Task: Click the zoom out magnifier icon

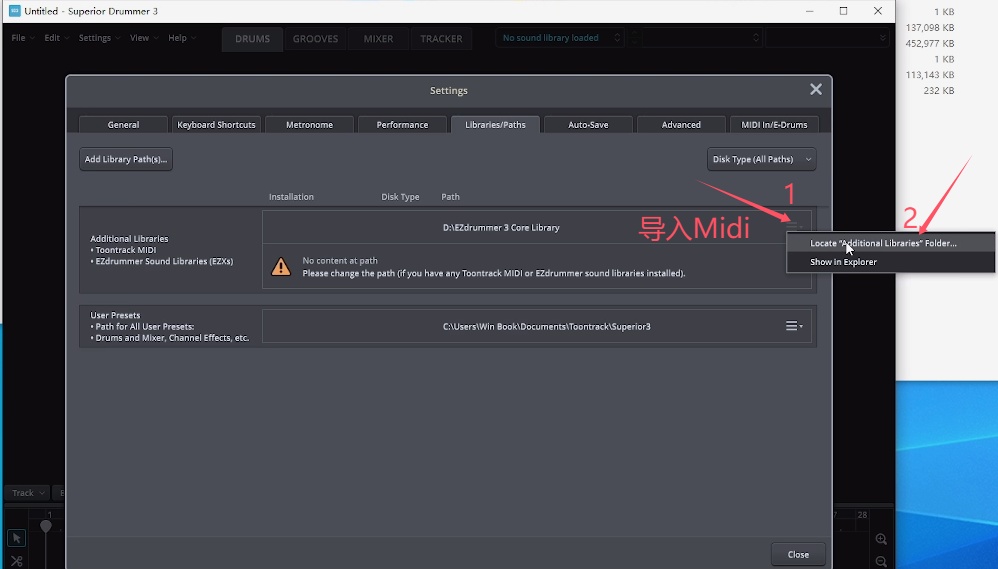Action: [881, 561]
